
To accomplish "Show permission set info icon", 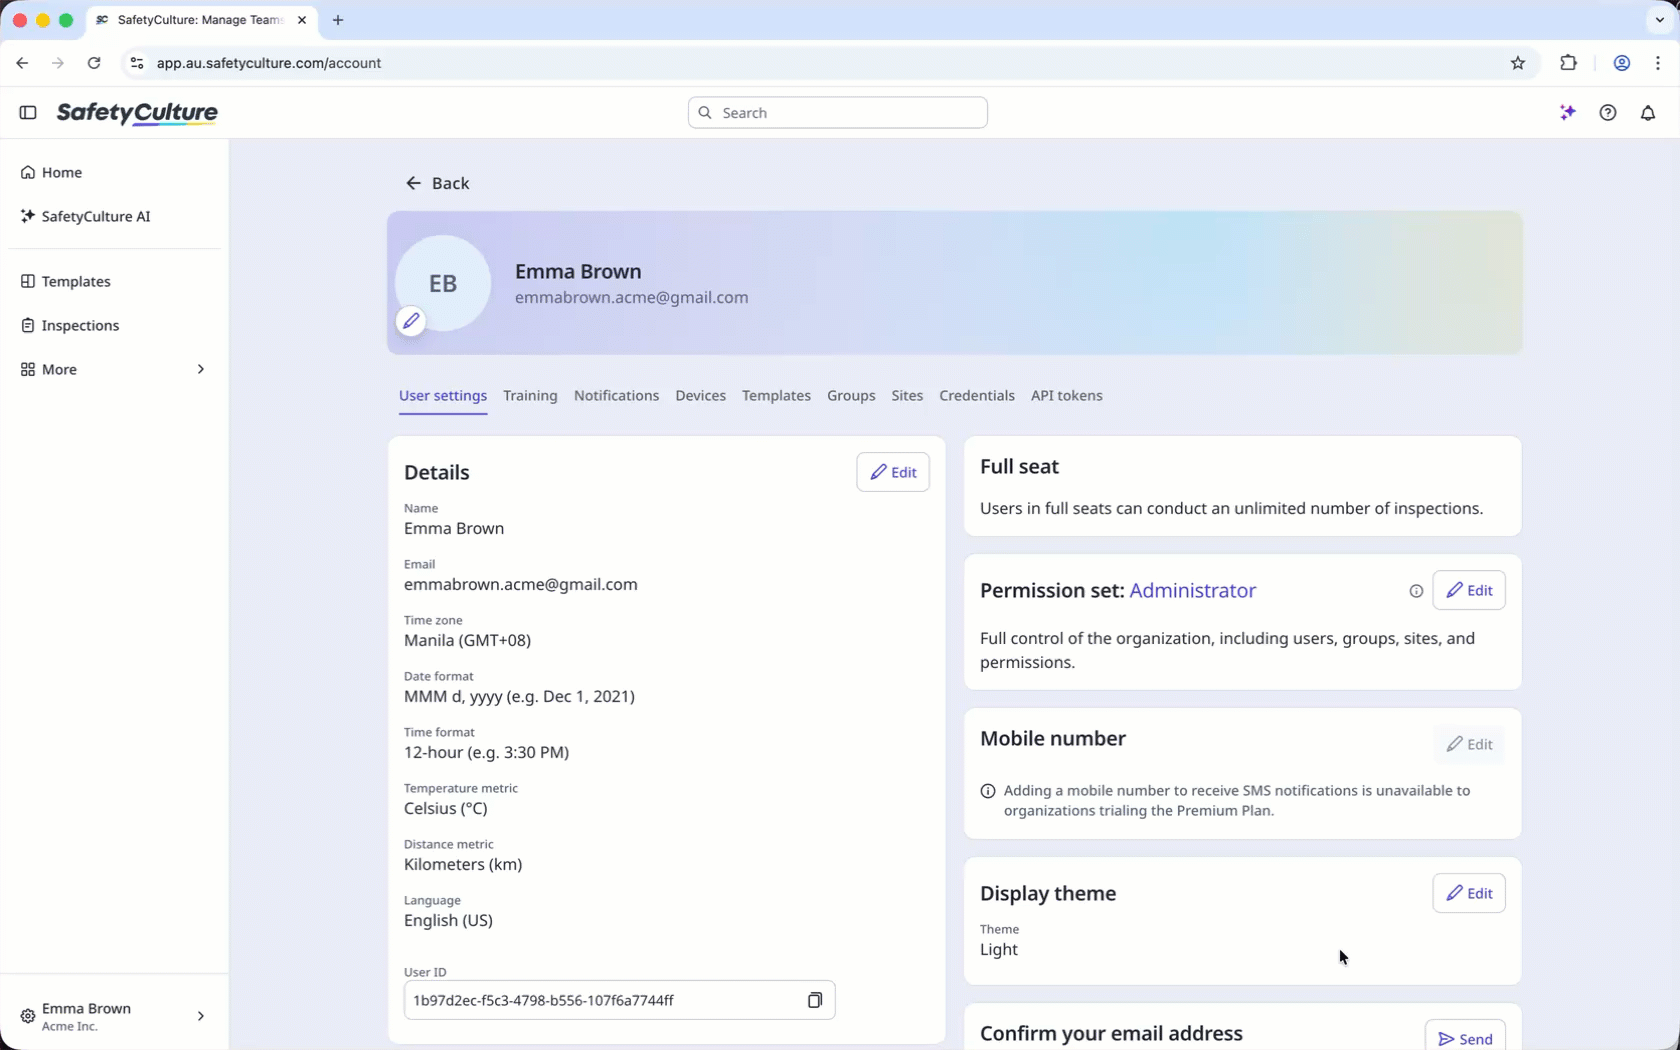I will coord(1416,591).
